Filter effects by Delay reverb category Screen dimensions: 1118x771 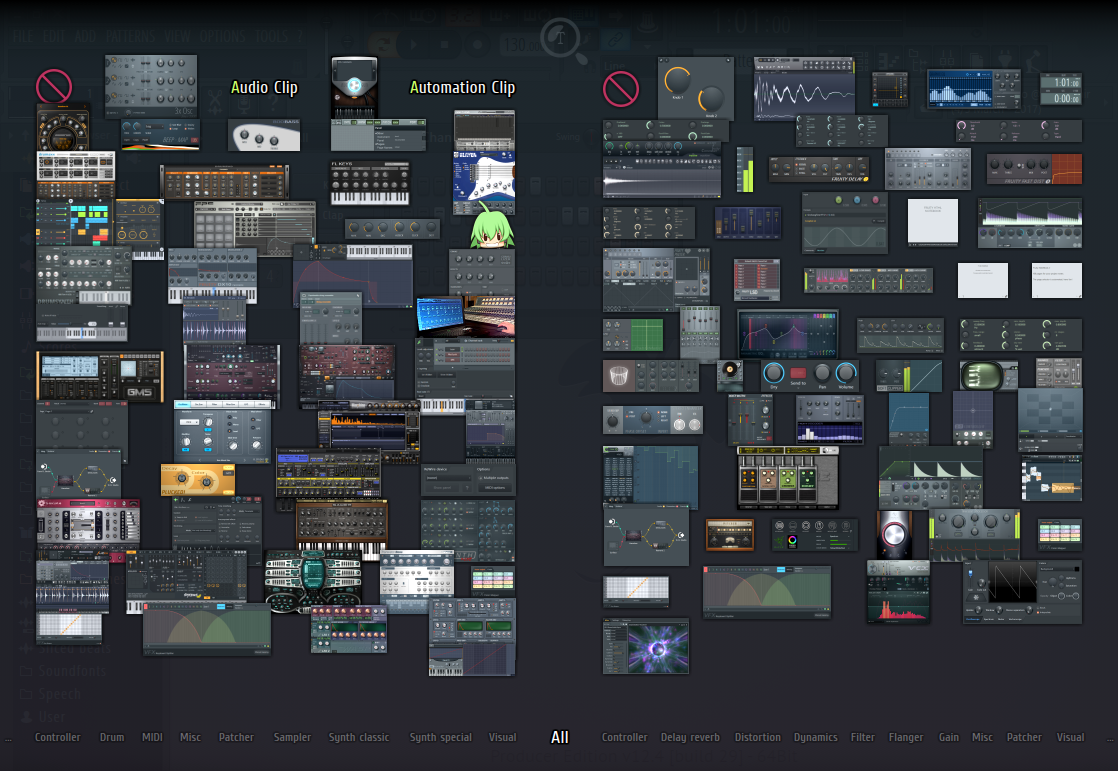click(x=690, y=738)
